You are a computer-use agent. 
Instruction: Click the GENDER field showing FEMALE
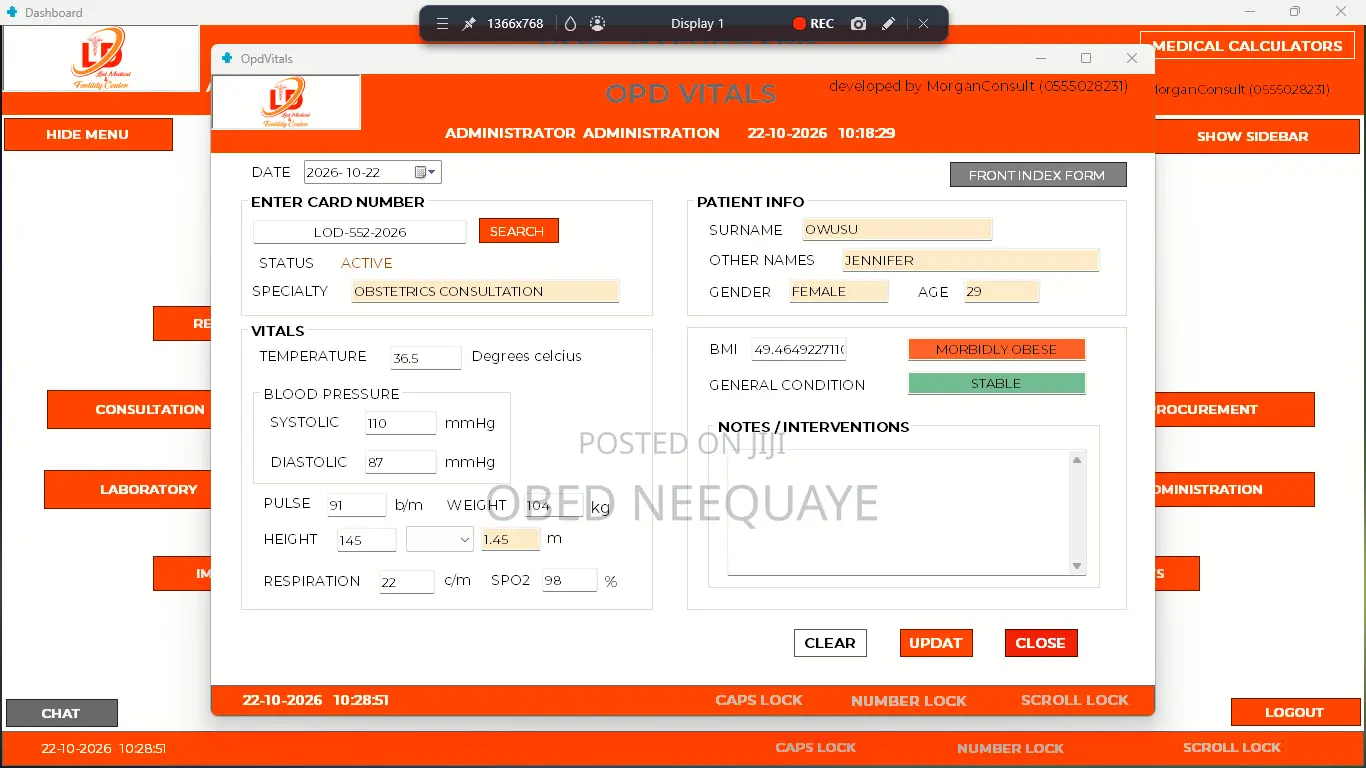[839, 291]
